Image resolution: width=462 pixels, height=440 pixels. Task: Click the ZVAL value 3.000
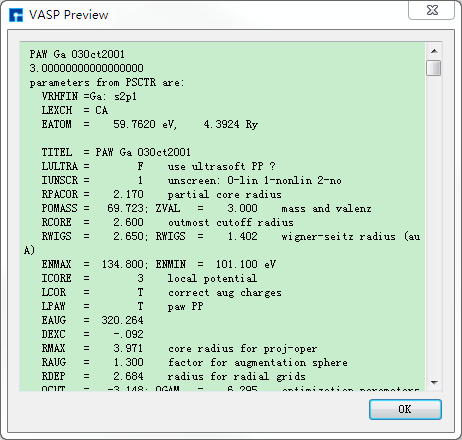242,208
